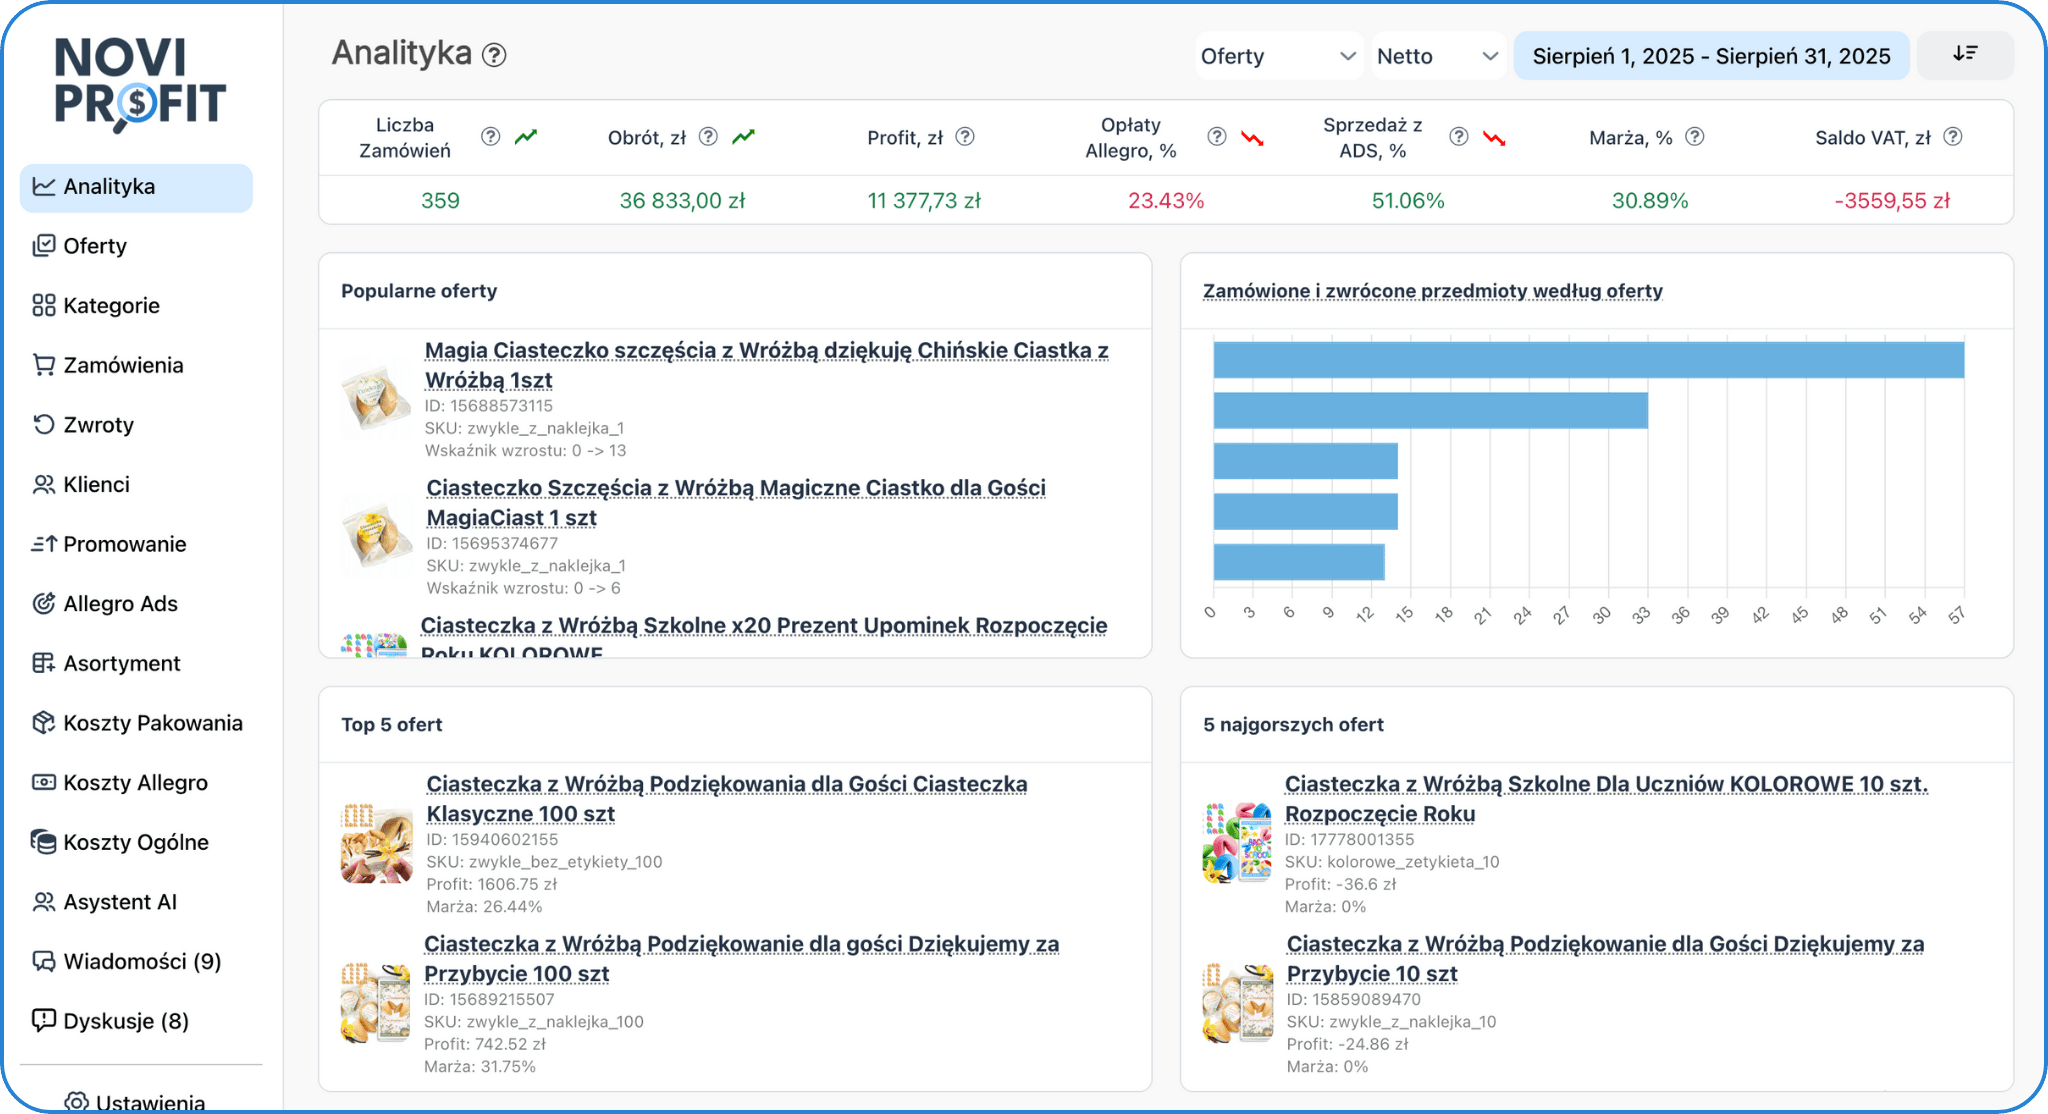Open the Sierpień 2025 date range picker
The height and width of the screenshot is (1114, 2048).
[1711, 56]
